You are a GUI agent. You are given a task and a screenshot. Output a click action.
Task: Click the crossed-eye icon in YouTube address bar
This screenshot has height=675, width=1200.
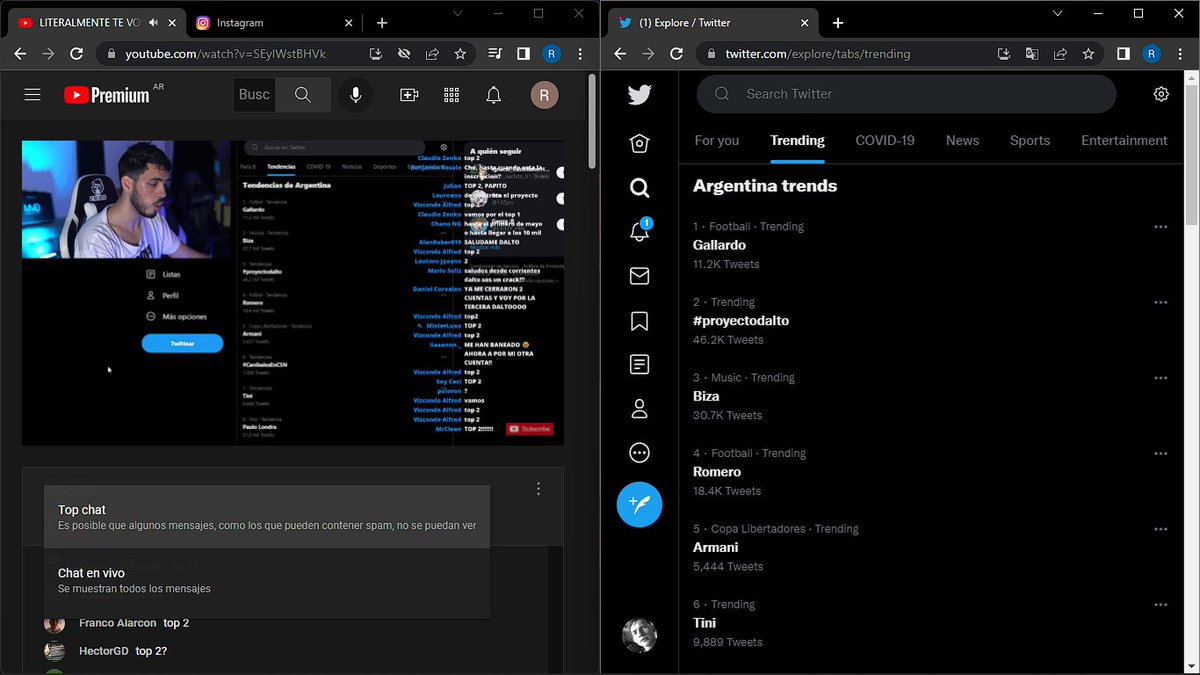404,54
